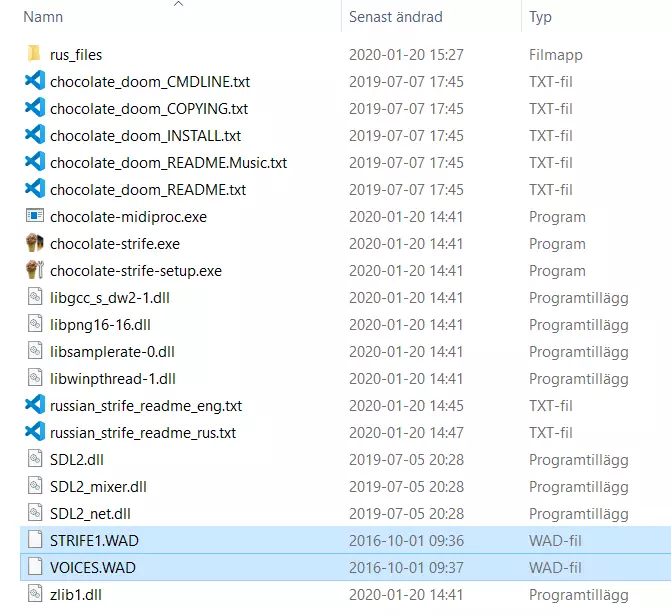
Task: Click the icon beside russian_strife_readme_eng.txt
Action: 35,404
